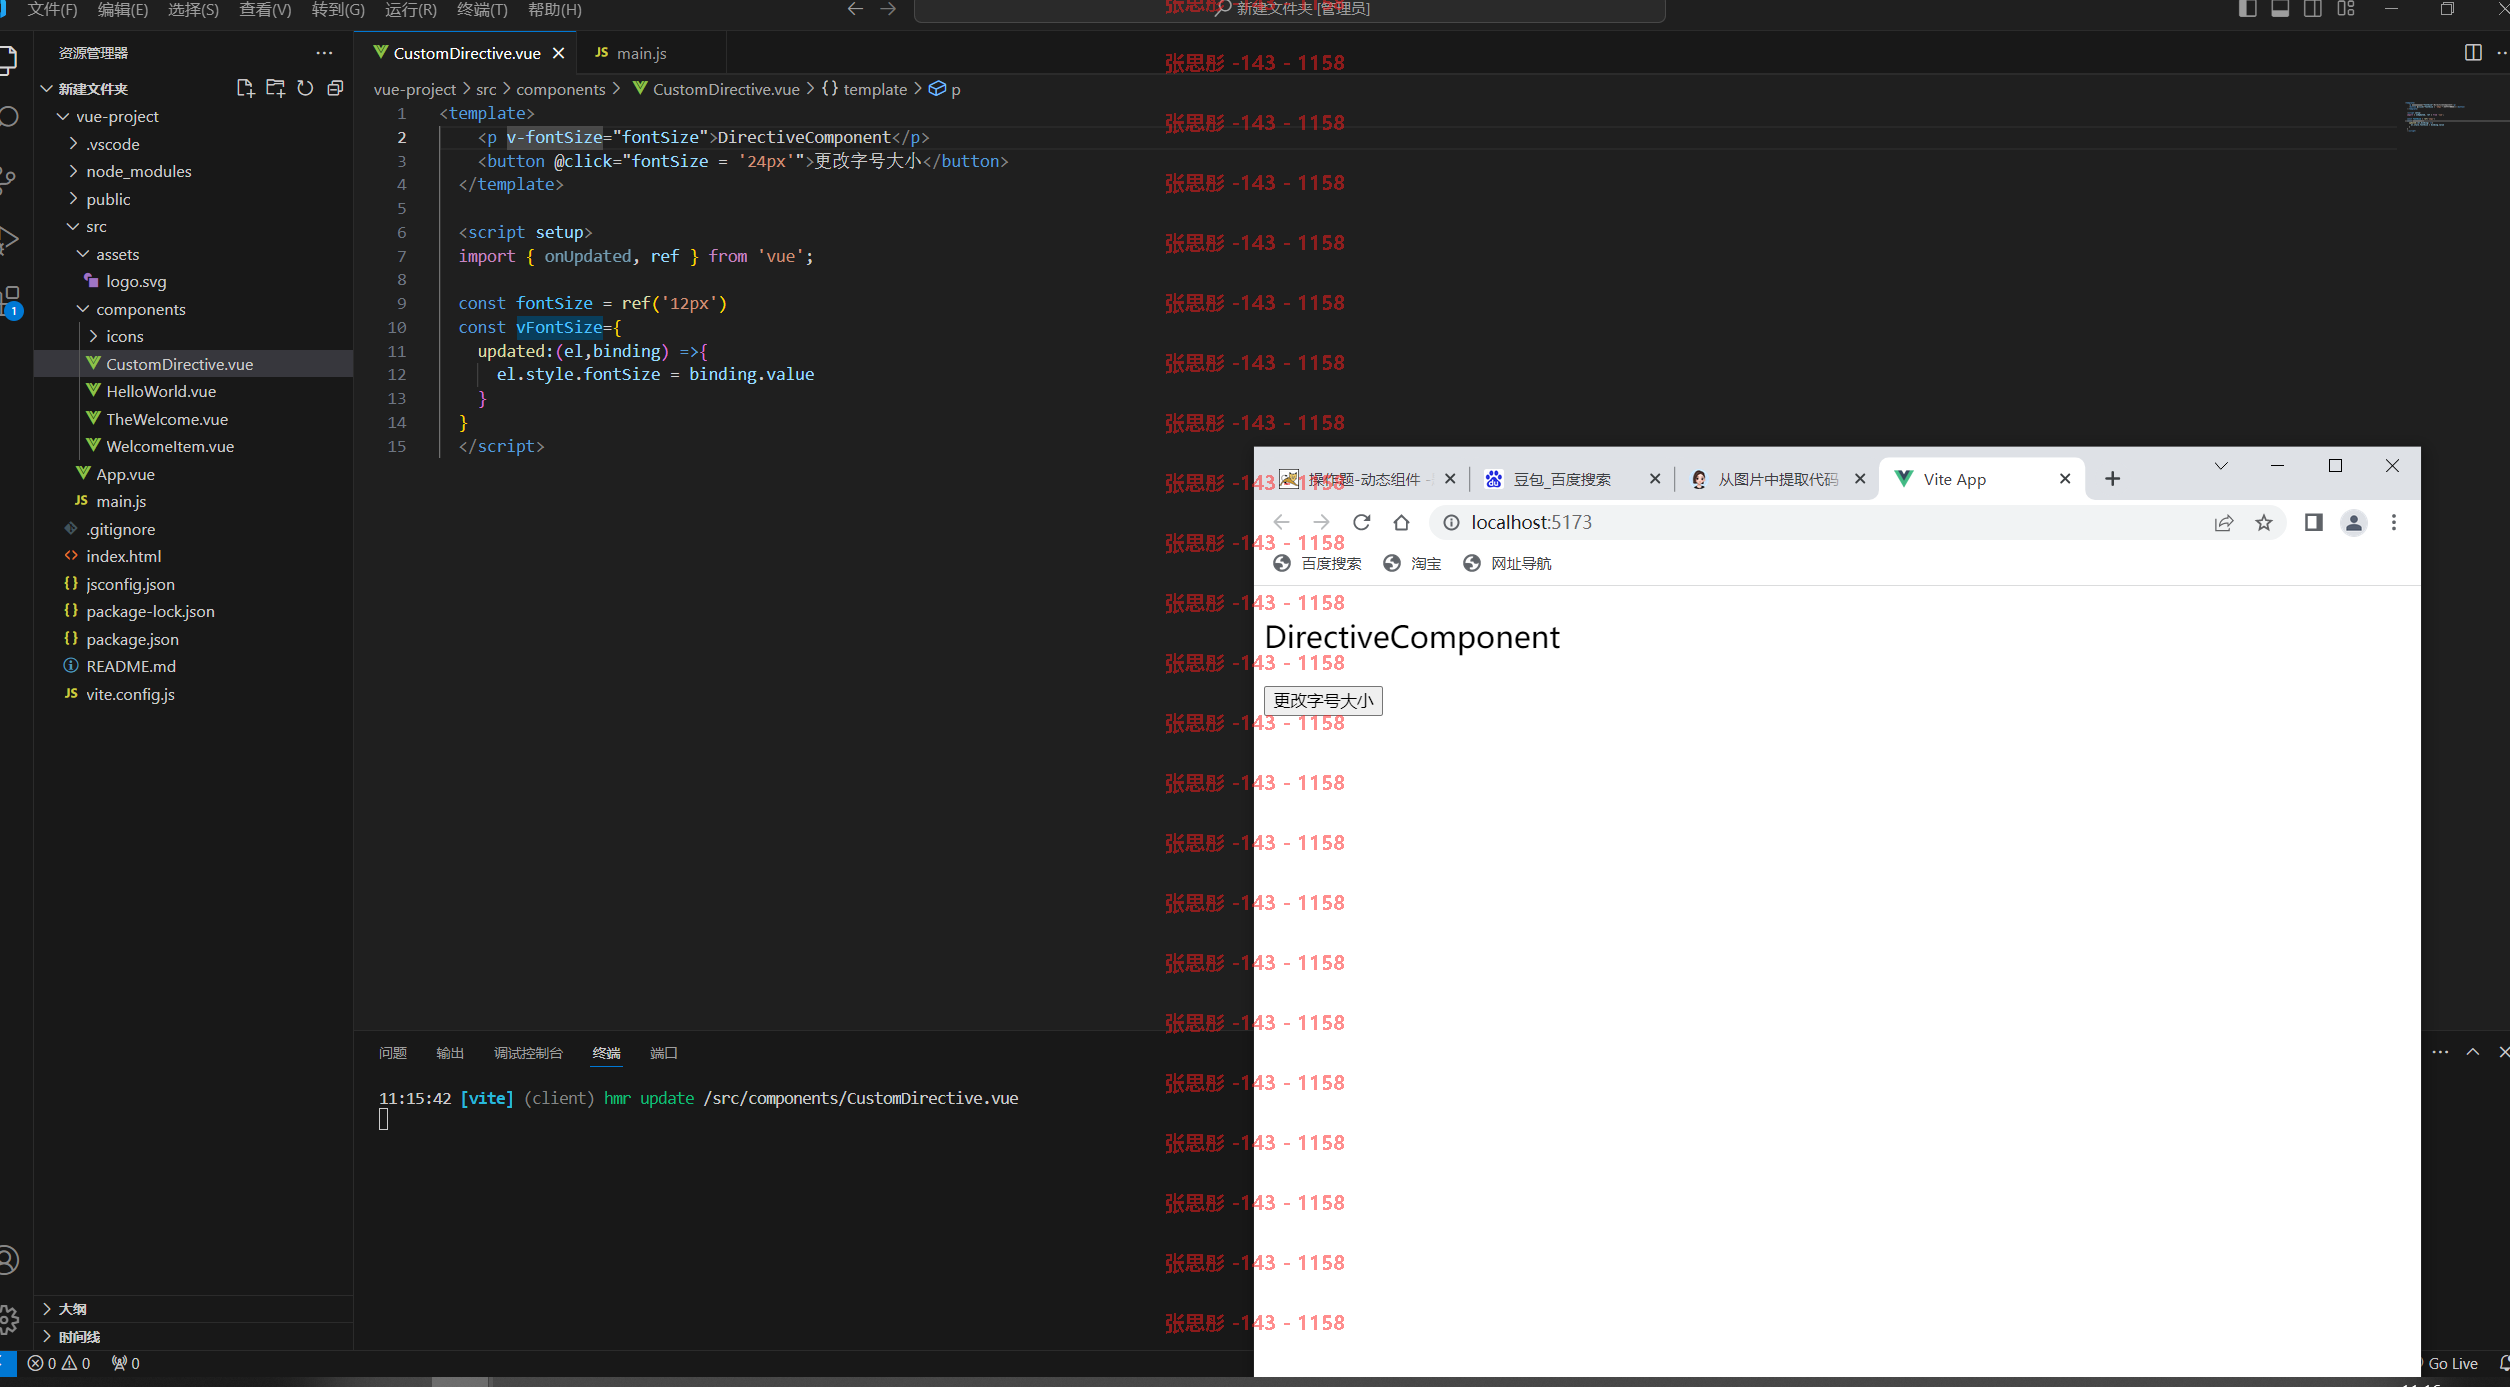Open terminal panel more actions

tap(2440, 1052)
